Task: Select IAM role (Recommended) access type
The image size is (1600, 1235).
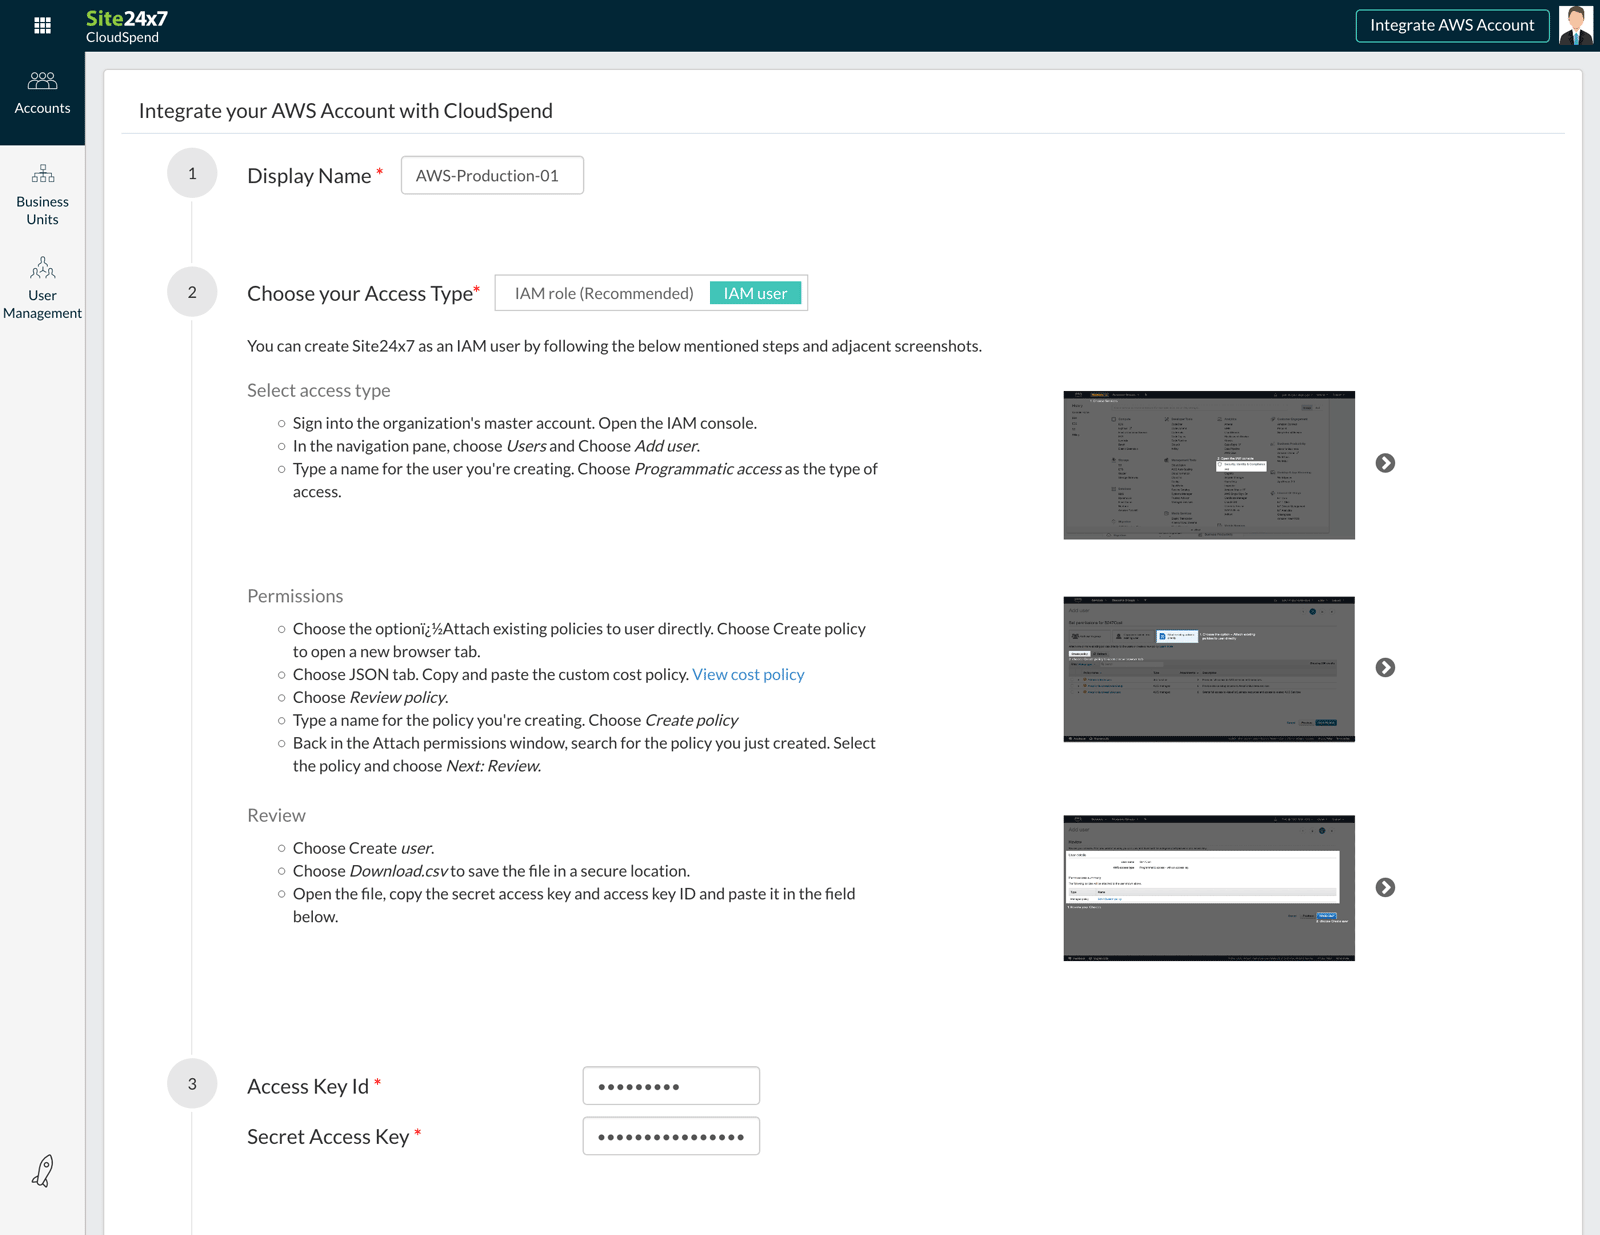Action: [x=603, y=293]
